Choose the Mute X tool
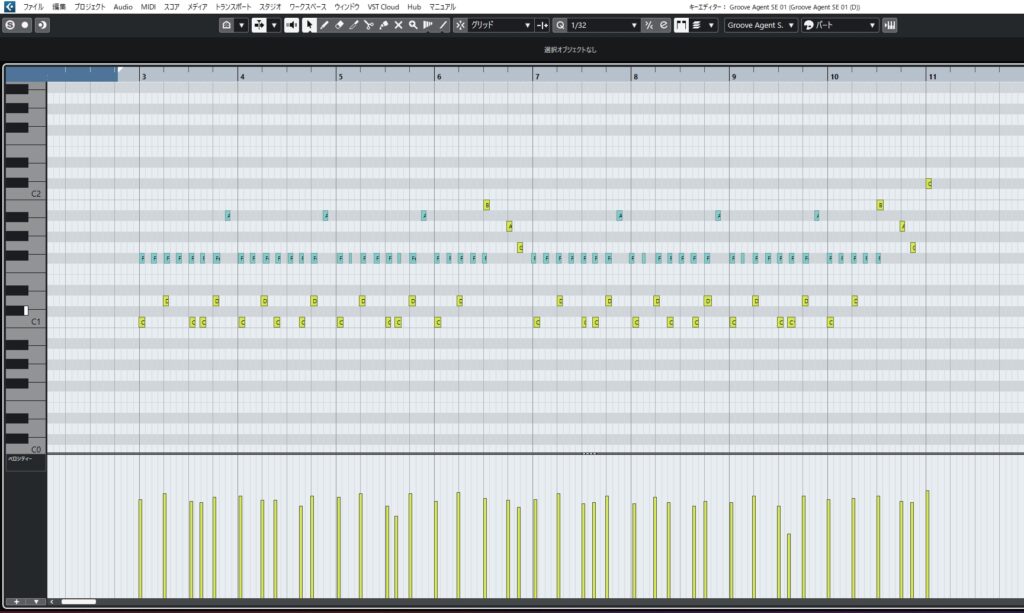Screen dimensions: 1024x613 (x=398, y=25)
